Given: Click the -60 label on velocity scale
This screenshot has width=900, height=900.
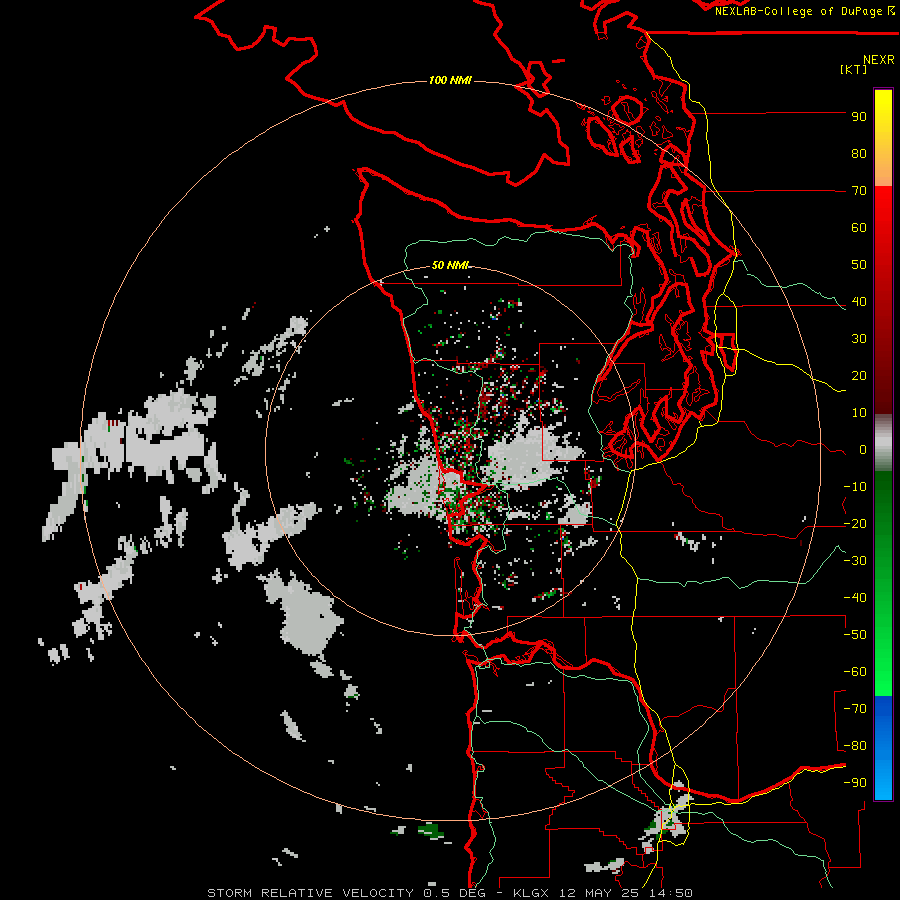Looking at the screenshot, I should 855,672.
